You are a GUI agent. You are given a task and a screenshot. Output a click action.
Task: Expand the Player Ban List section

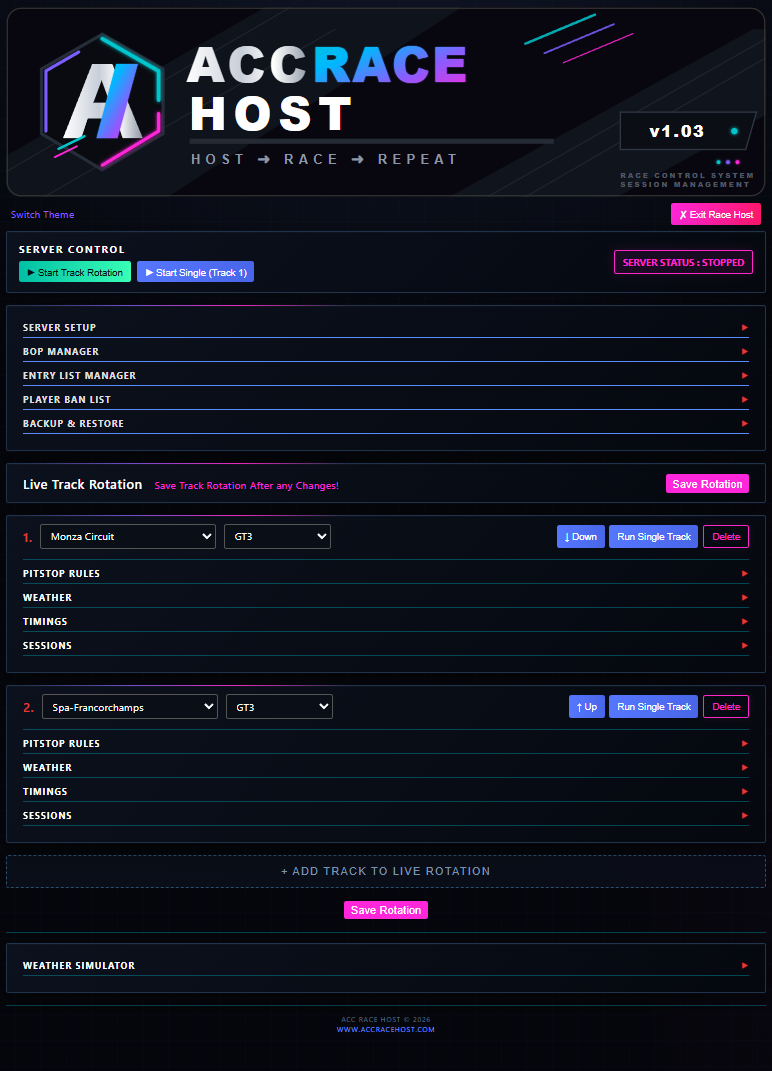click(385, 400)
